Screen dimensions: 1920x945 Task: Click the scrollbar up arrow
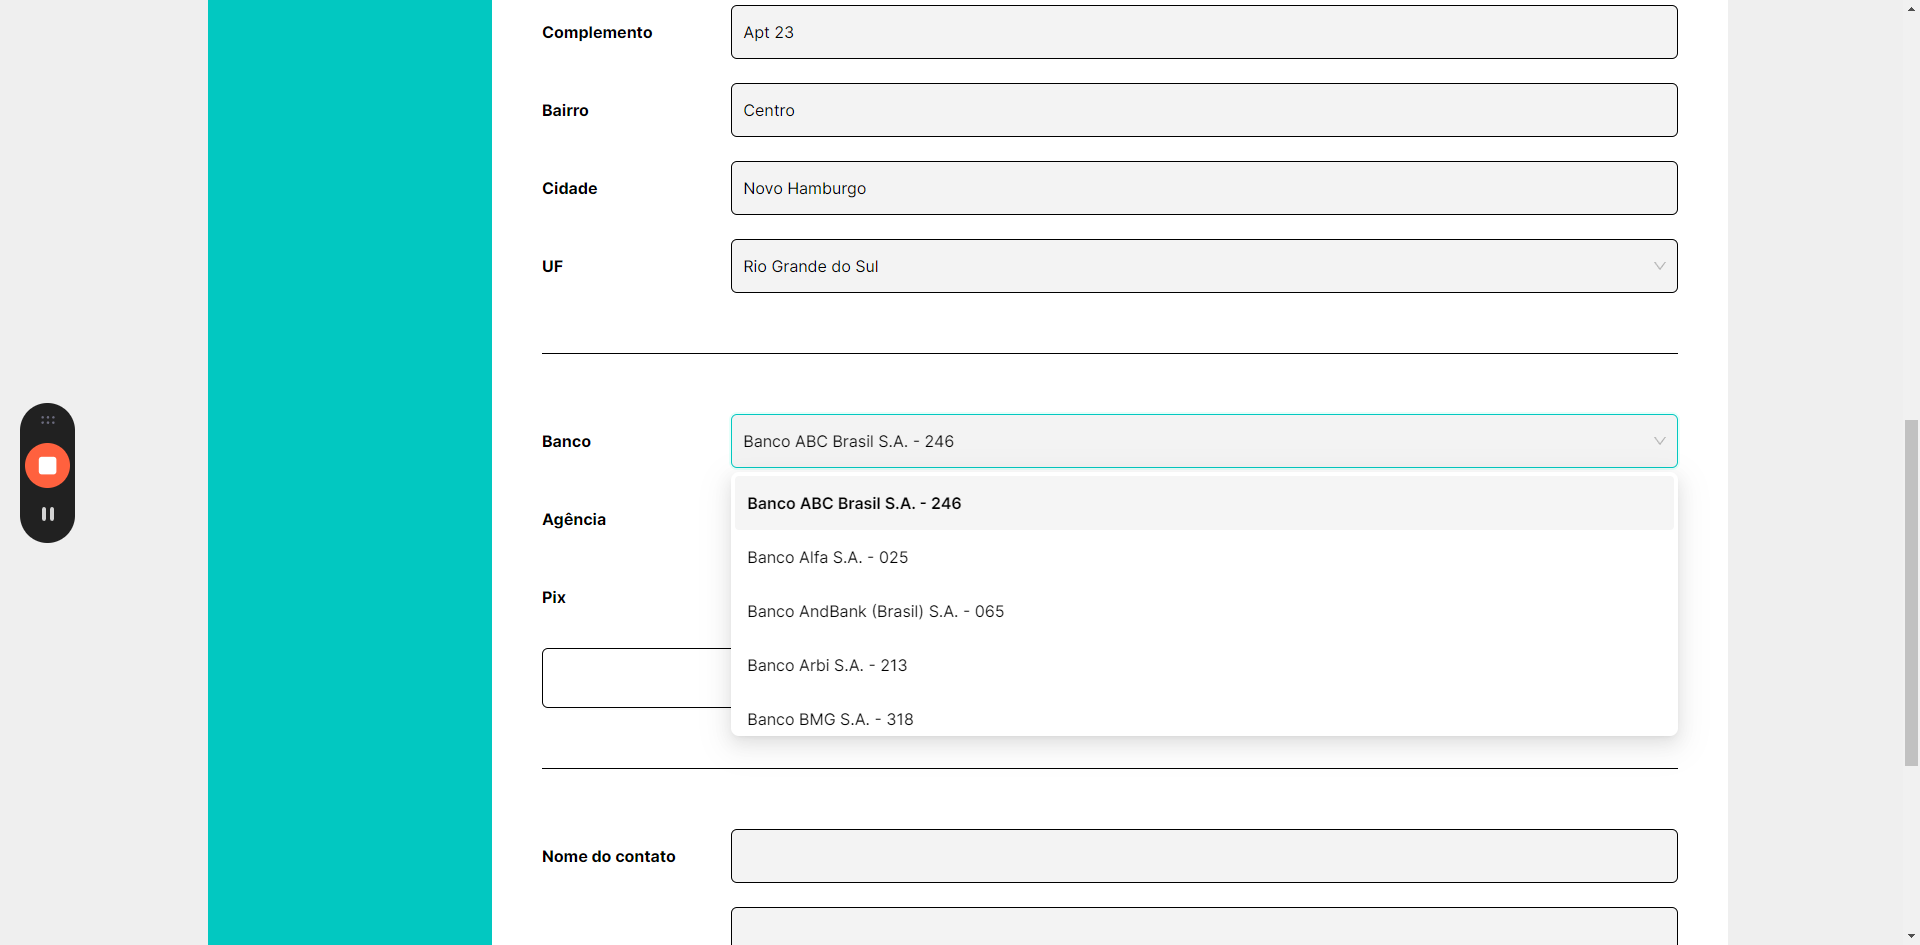1911,8
